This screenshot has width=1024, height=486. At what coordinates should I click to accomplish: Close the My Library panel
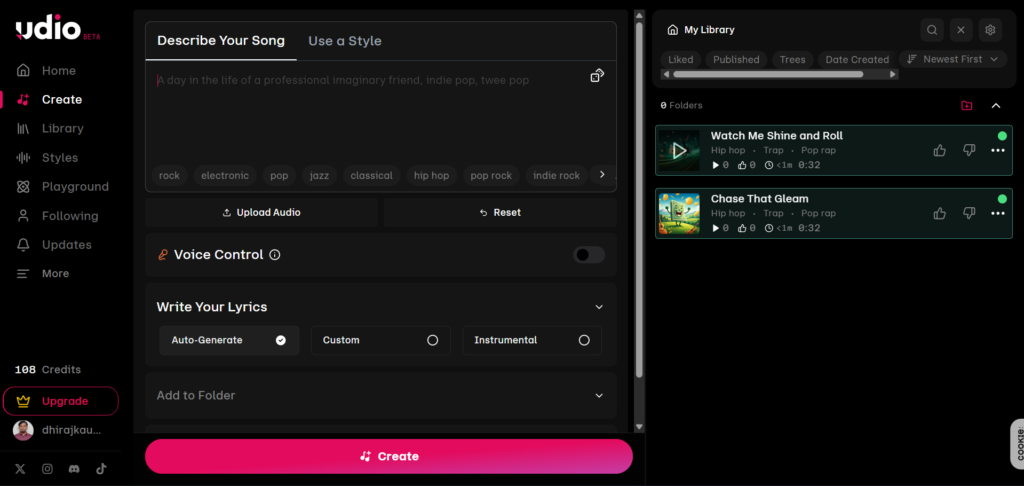[x=961, y=30]
